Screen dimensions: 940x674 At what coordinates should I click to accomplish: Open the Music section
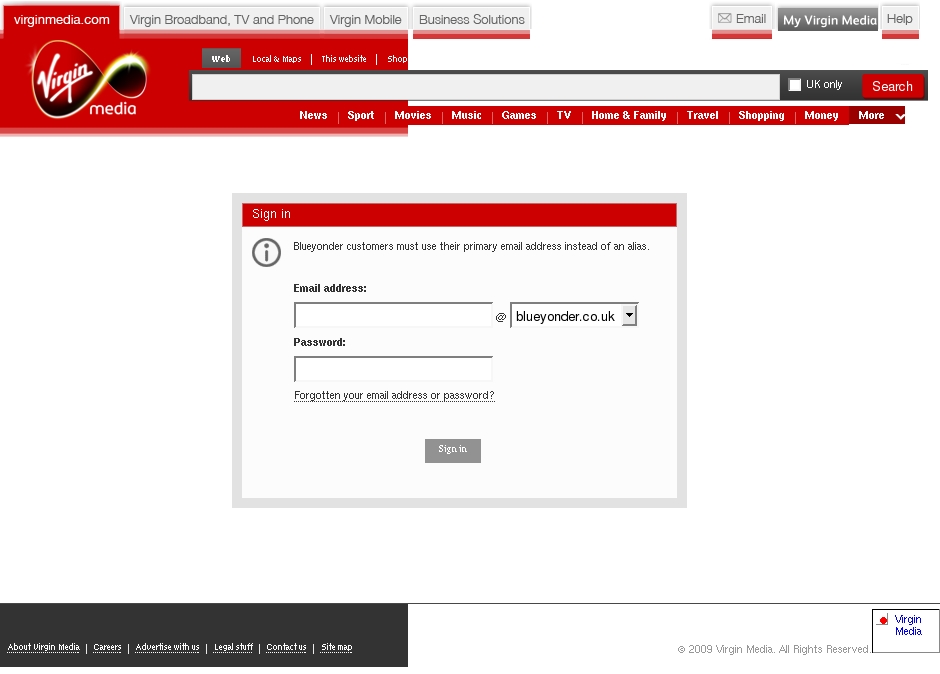point(466,115)
